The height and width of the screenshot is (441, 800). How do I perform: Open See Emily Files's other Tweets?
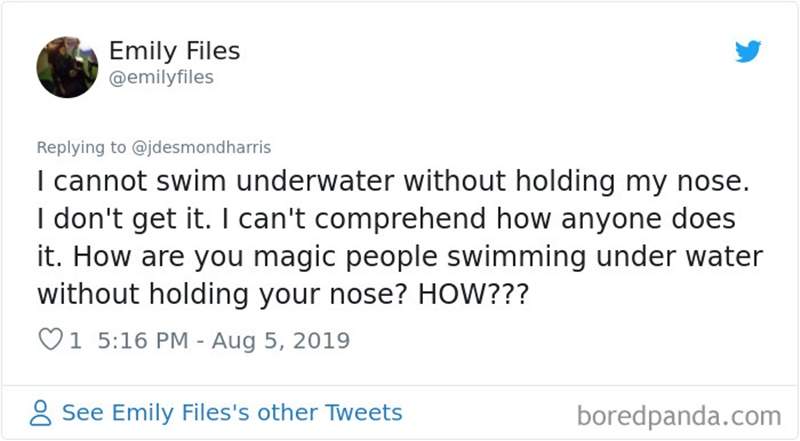[232, 412]
